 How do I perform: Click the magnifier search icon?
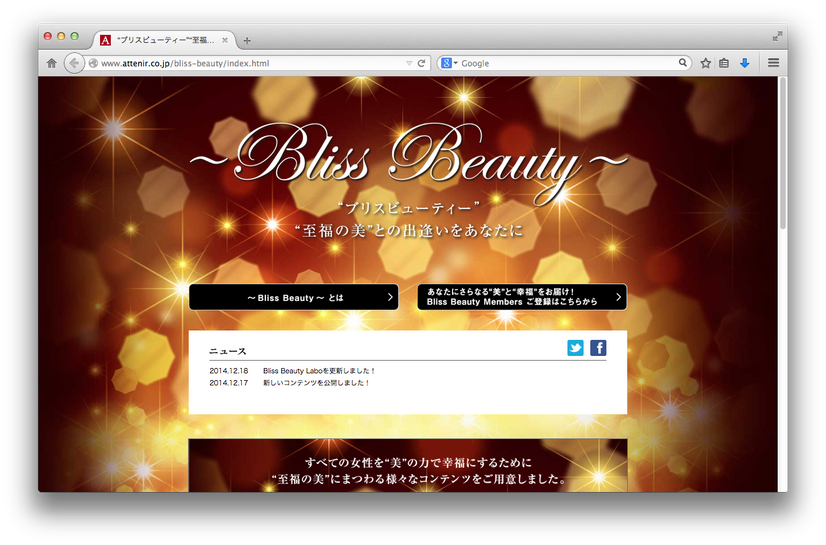(683, 63)
